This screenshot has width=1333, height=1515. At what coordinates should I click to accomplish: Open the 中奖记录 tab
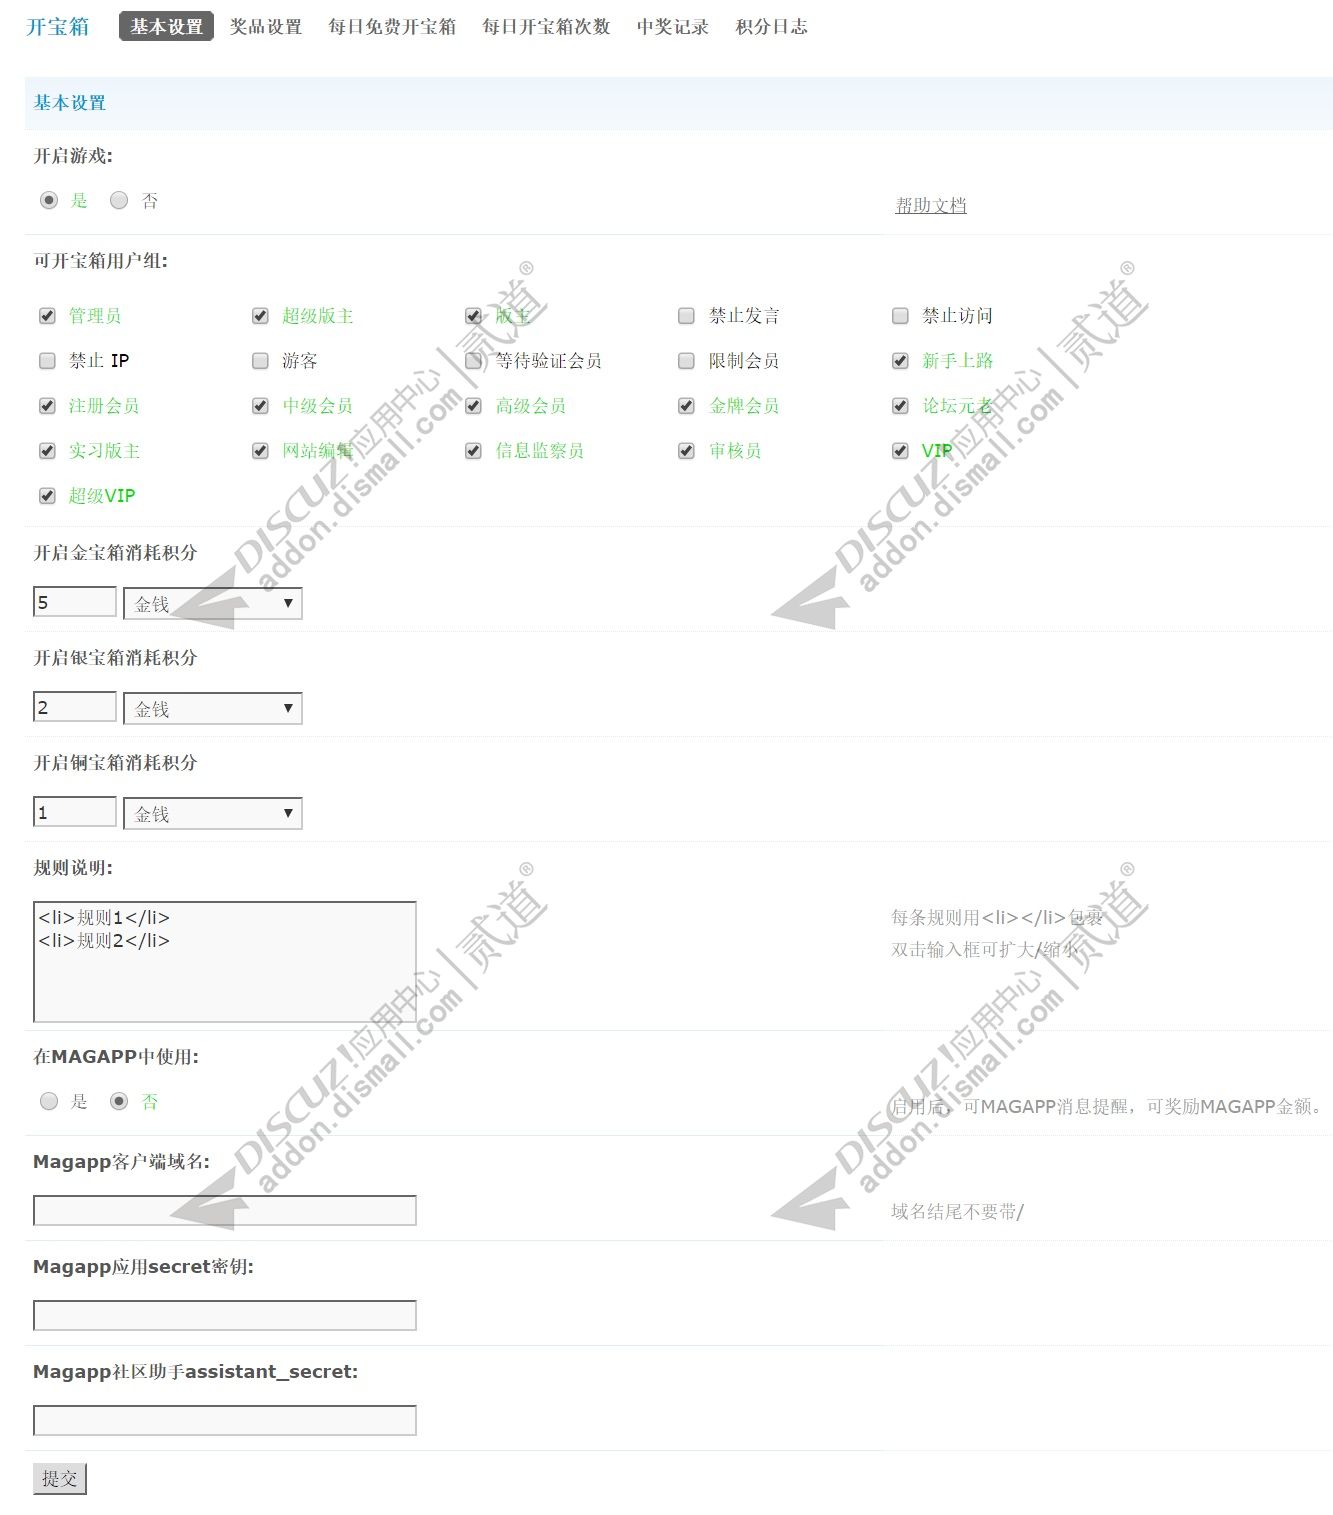673,27
